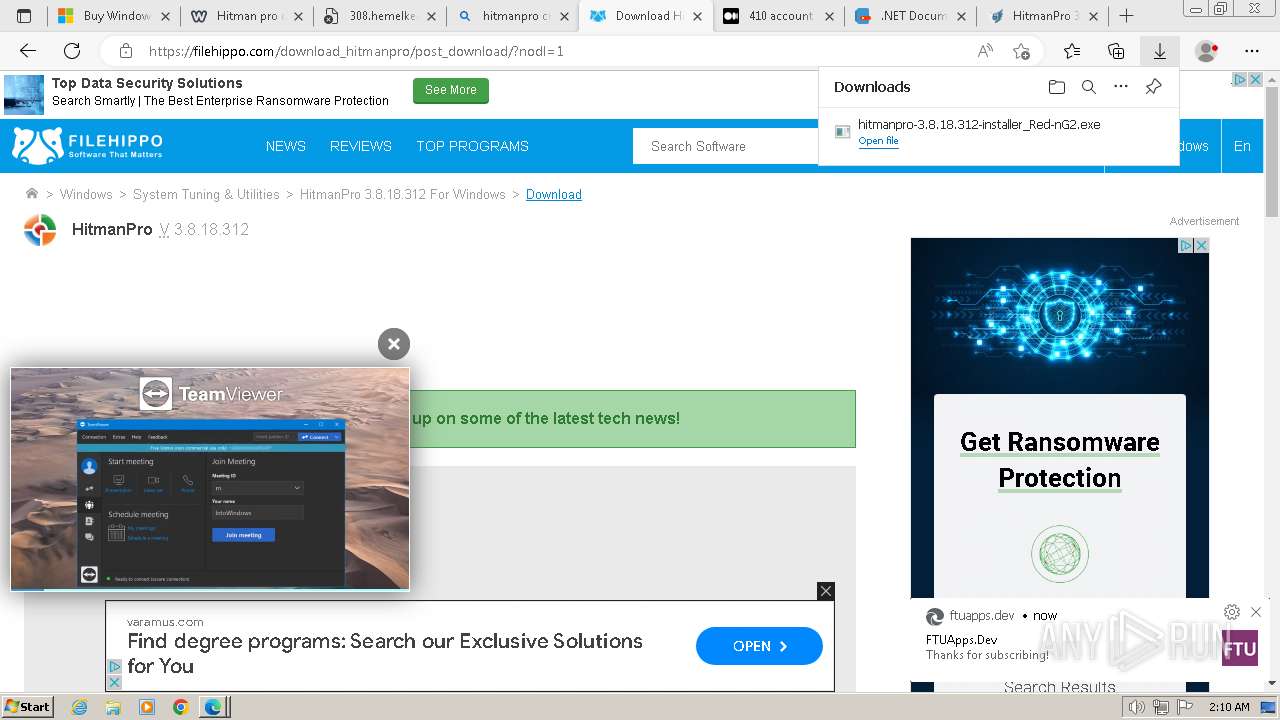Open TOP PROGRAMS navigation item
The image size is (1280, 720).
pos(472,146)
